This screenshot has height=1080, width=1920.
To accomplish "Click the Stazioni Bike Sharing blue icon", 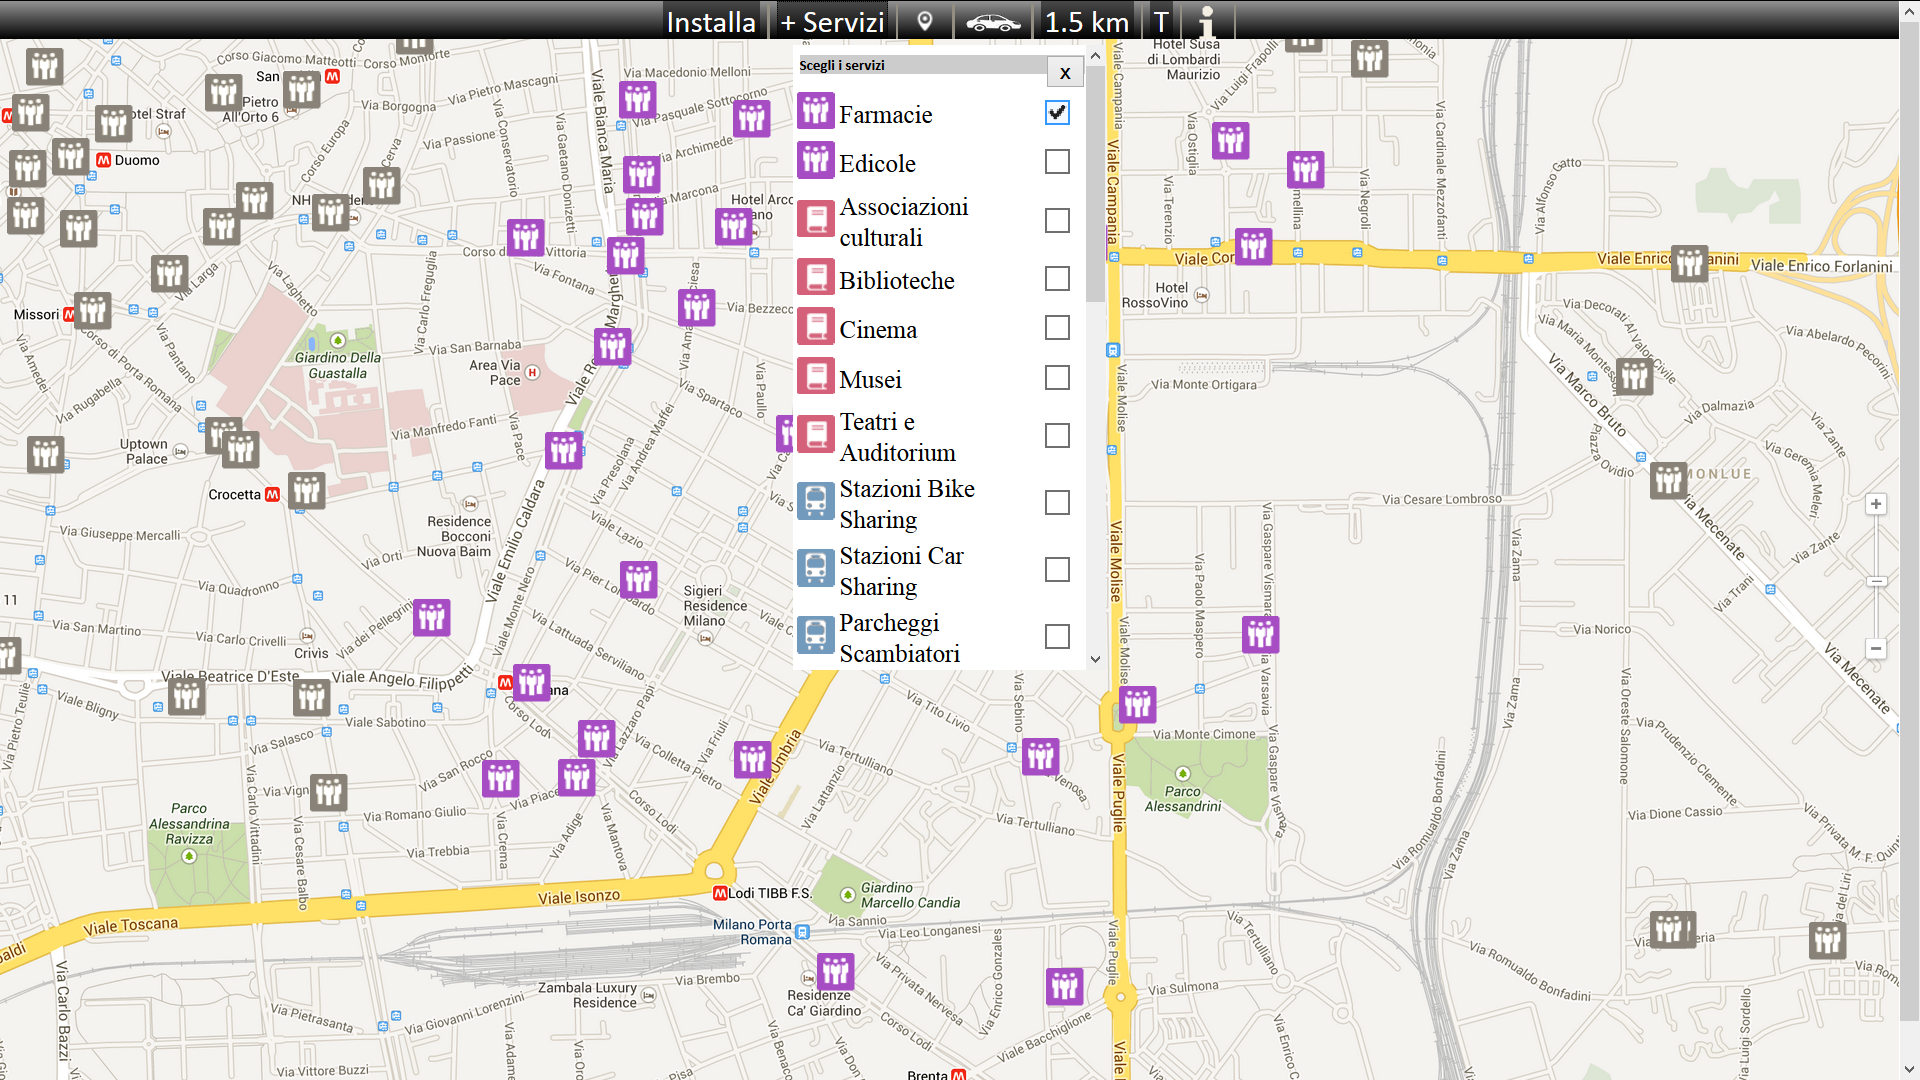I will (x=816, y=502).
